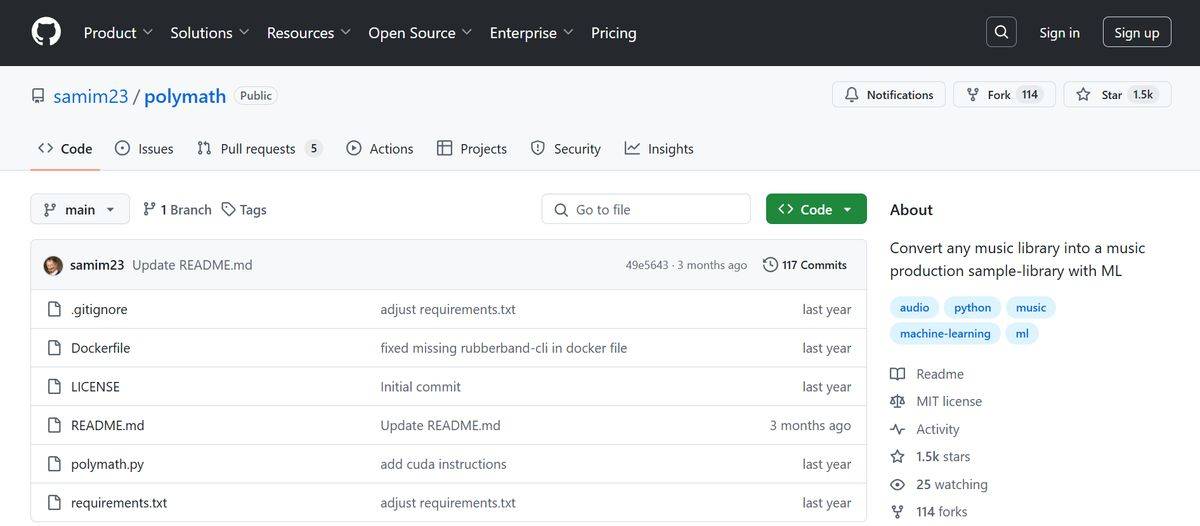1200x526 pixels.
Task: Click the branch icon beside 1 Branch
Action: point(149,209)
